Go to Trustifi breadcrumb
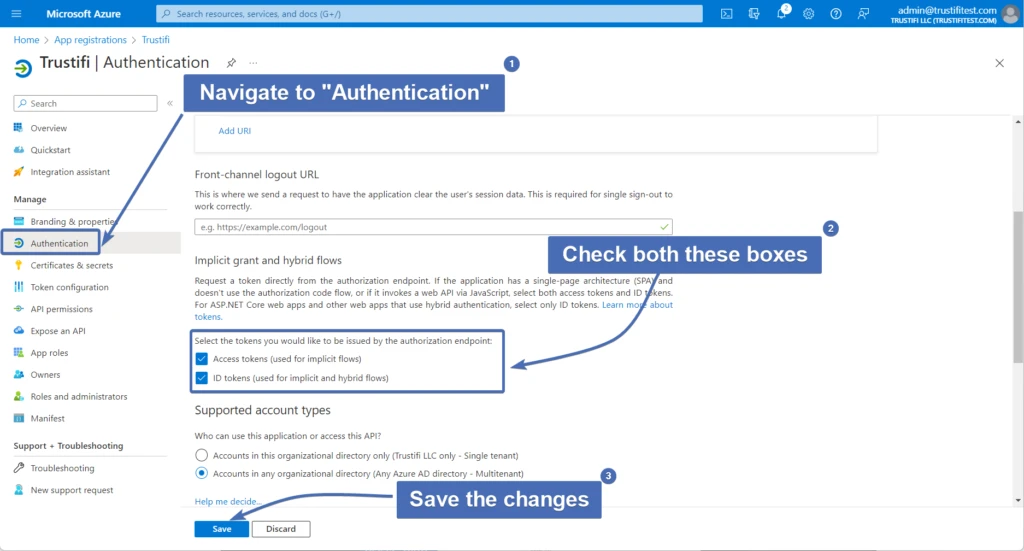Screen dimensions: 1024x551 (155, 40)
